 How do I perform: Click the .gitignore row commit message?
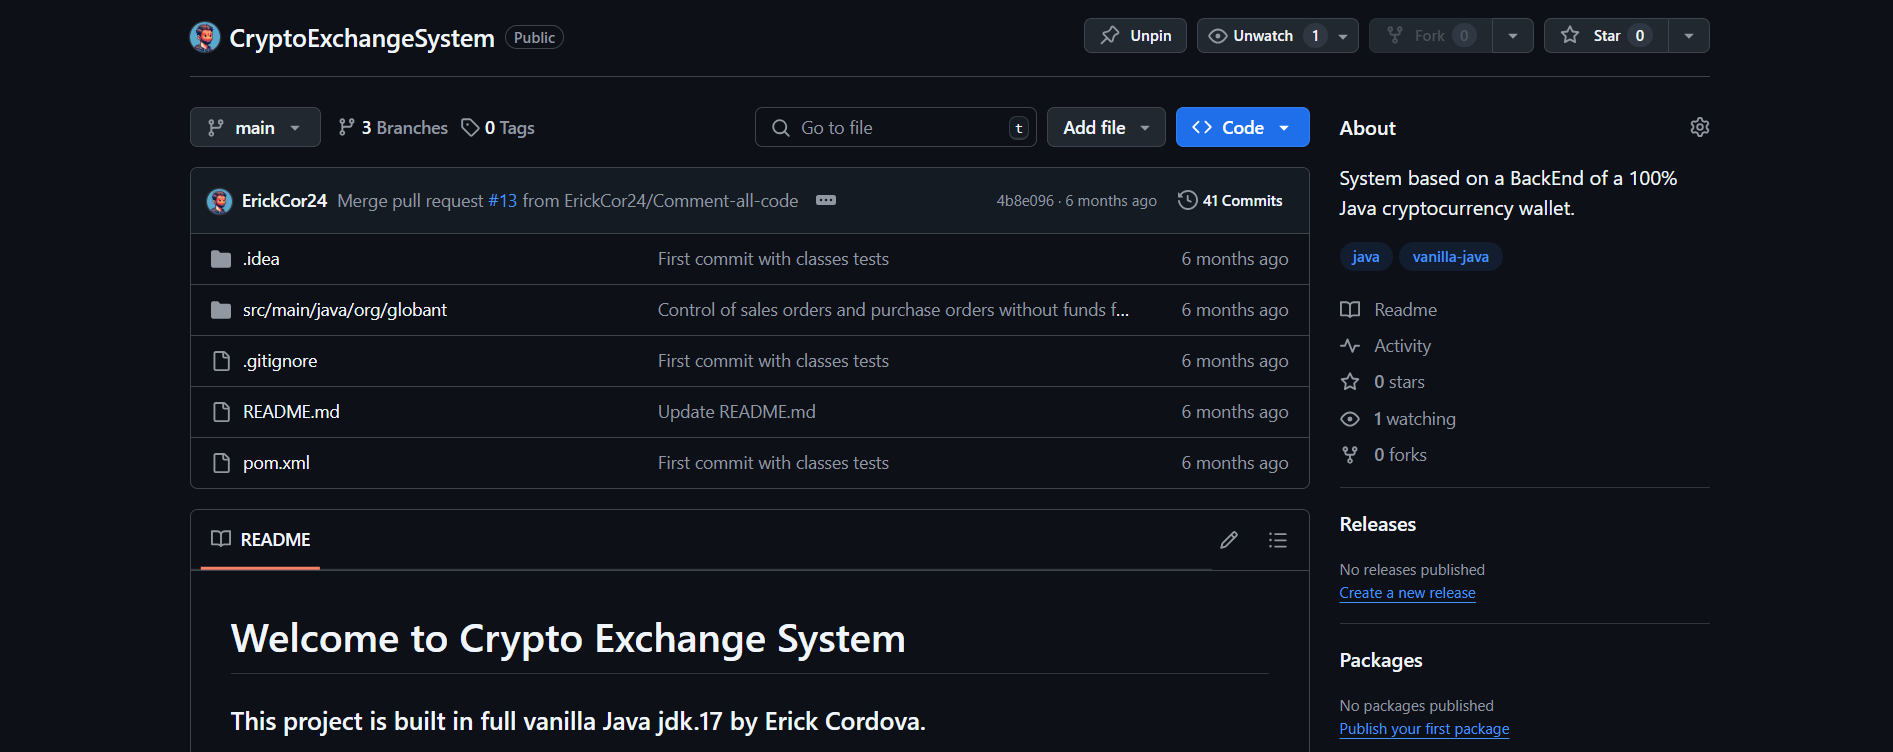click(x=773, y=361)
